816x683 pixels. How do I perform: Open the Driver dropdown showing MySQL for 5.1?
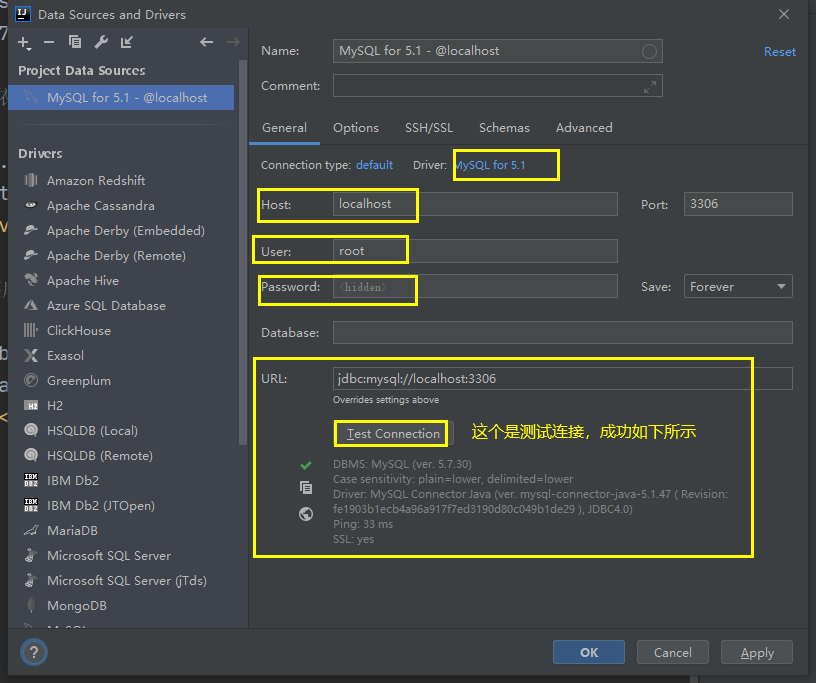tap(505, 164)
